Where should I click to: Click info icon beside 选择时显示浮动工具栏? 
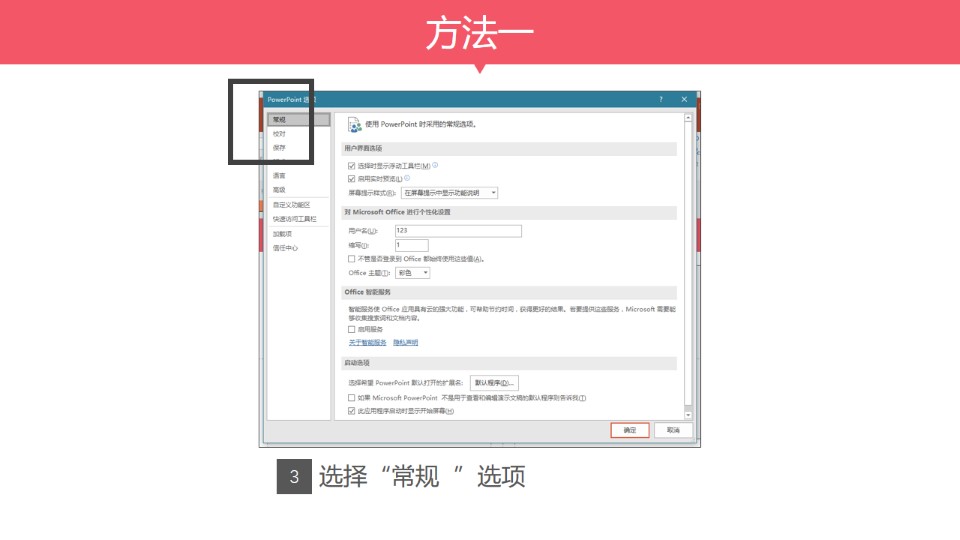click(435, 165)
